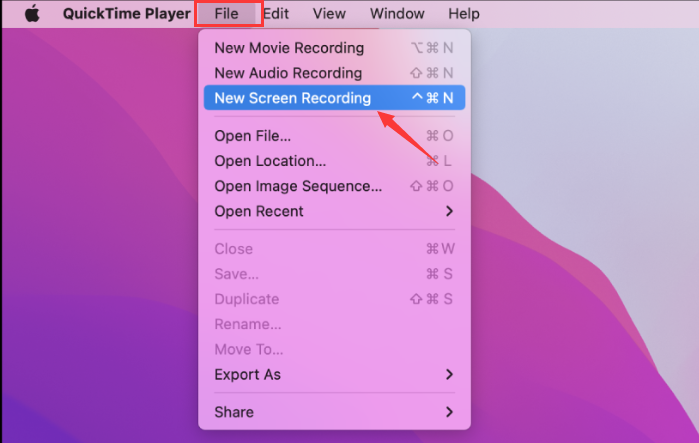
Task: Open the Help menu
Action: coord(463,14)
